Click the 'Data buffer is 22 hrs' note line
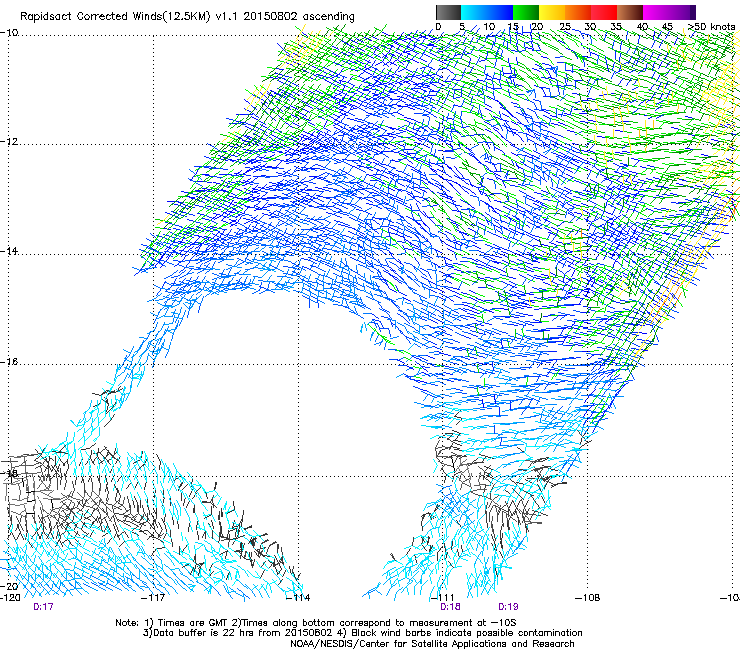740x650 pixels. (x=362, y=633)
